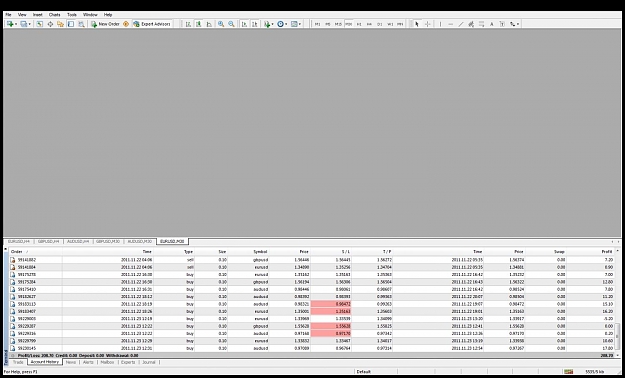
Task: Select the Cursor tool
Action: [x=417, y=24]
